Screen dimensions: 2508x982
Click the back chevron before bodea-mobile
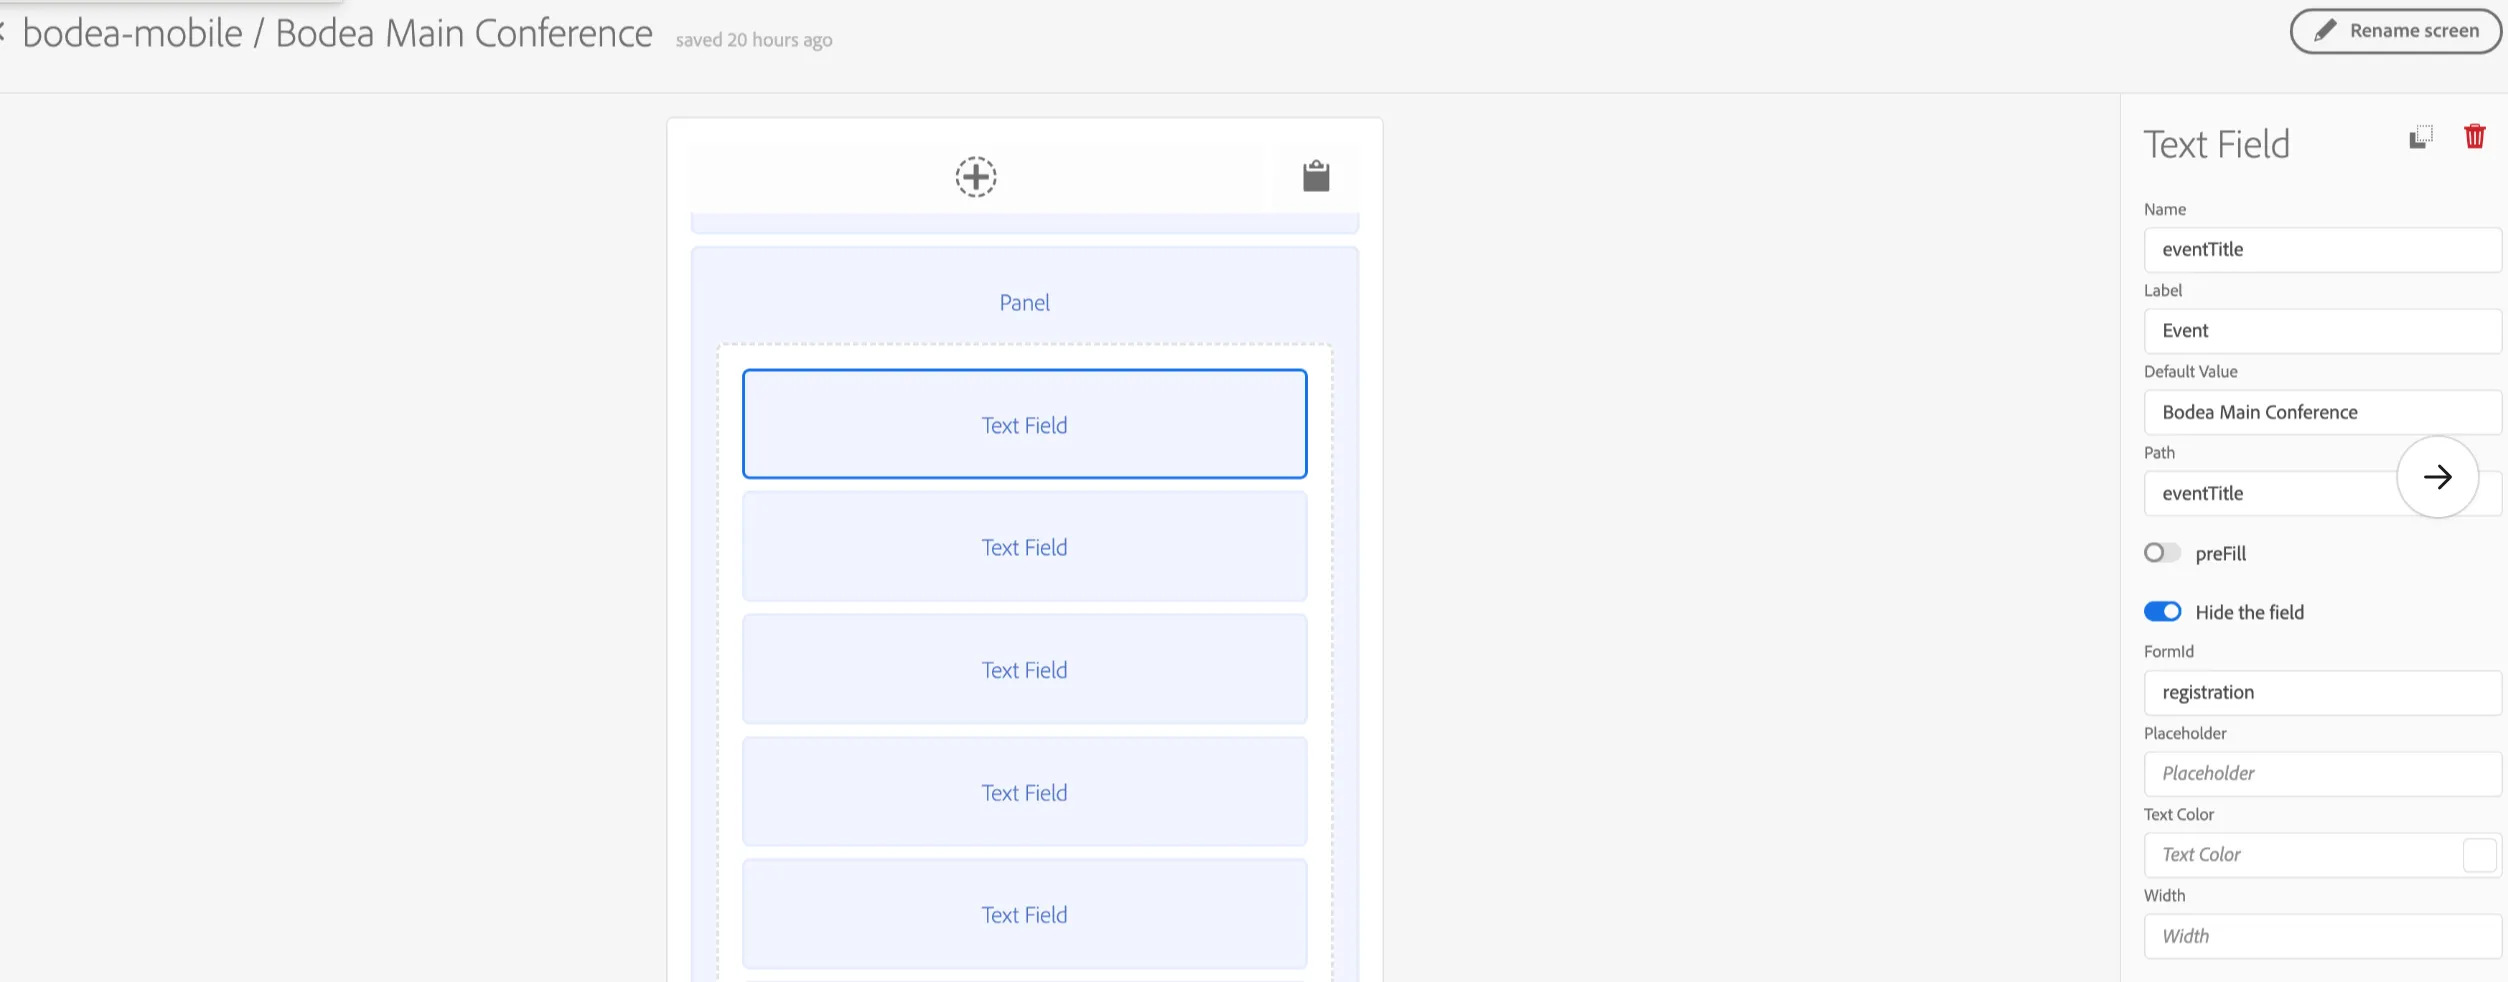coord(3,33)
